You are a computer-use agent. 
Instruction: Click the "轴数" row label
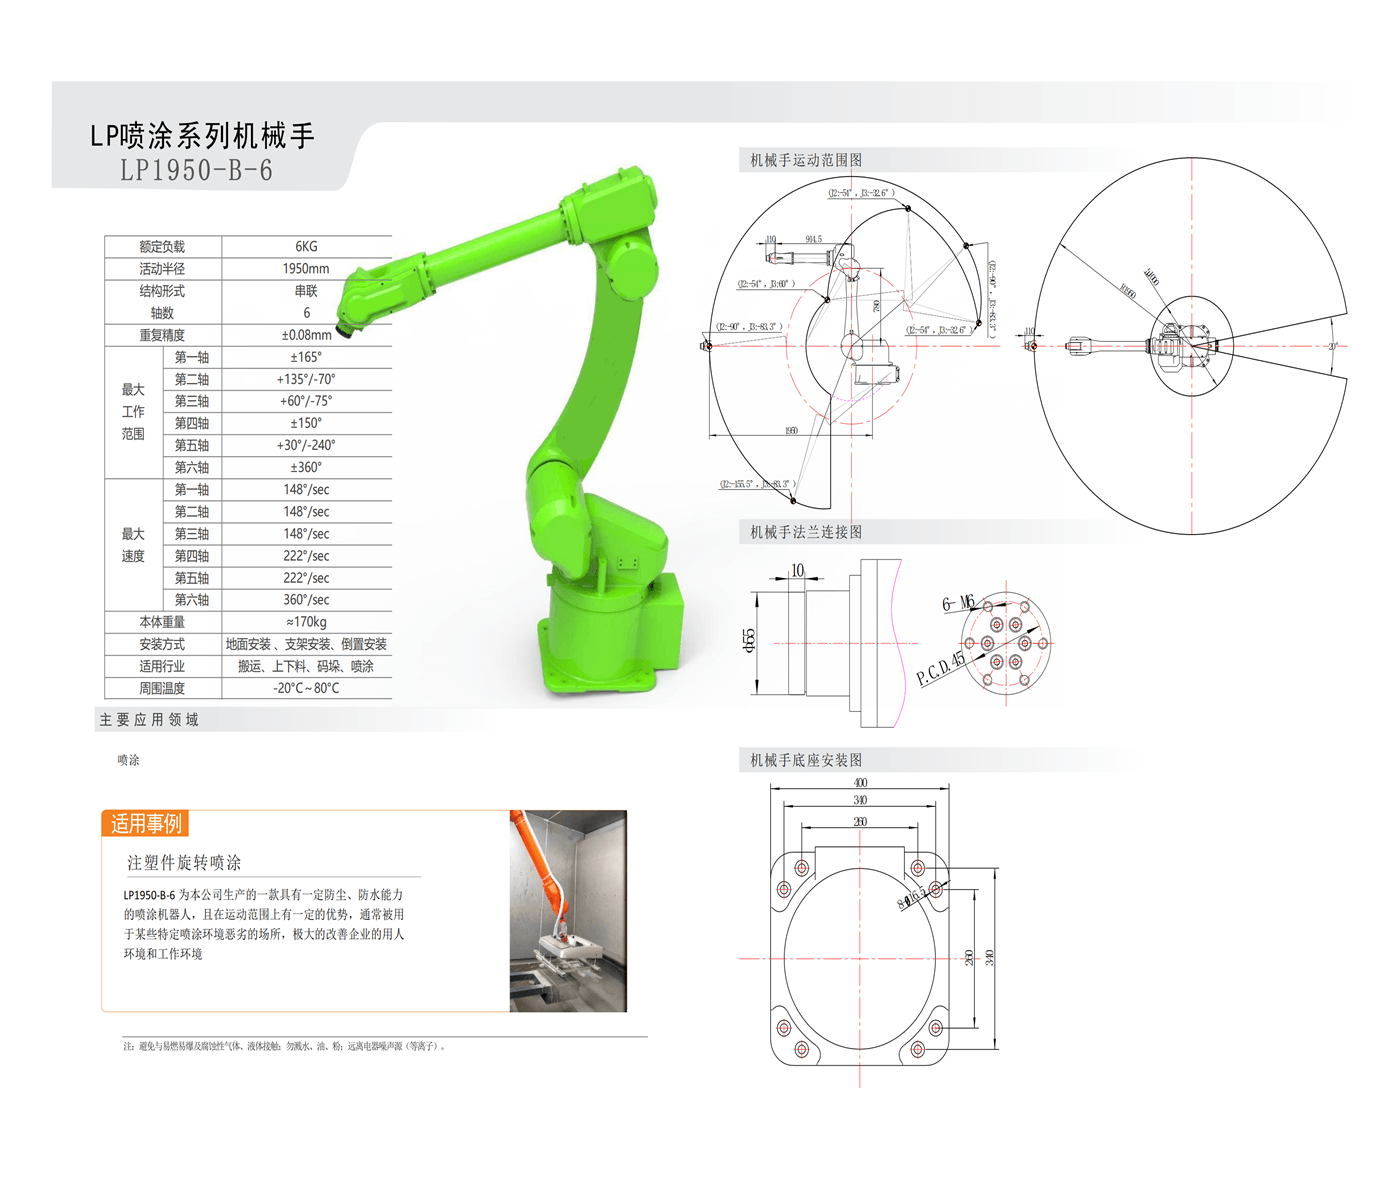coord(162,313)
